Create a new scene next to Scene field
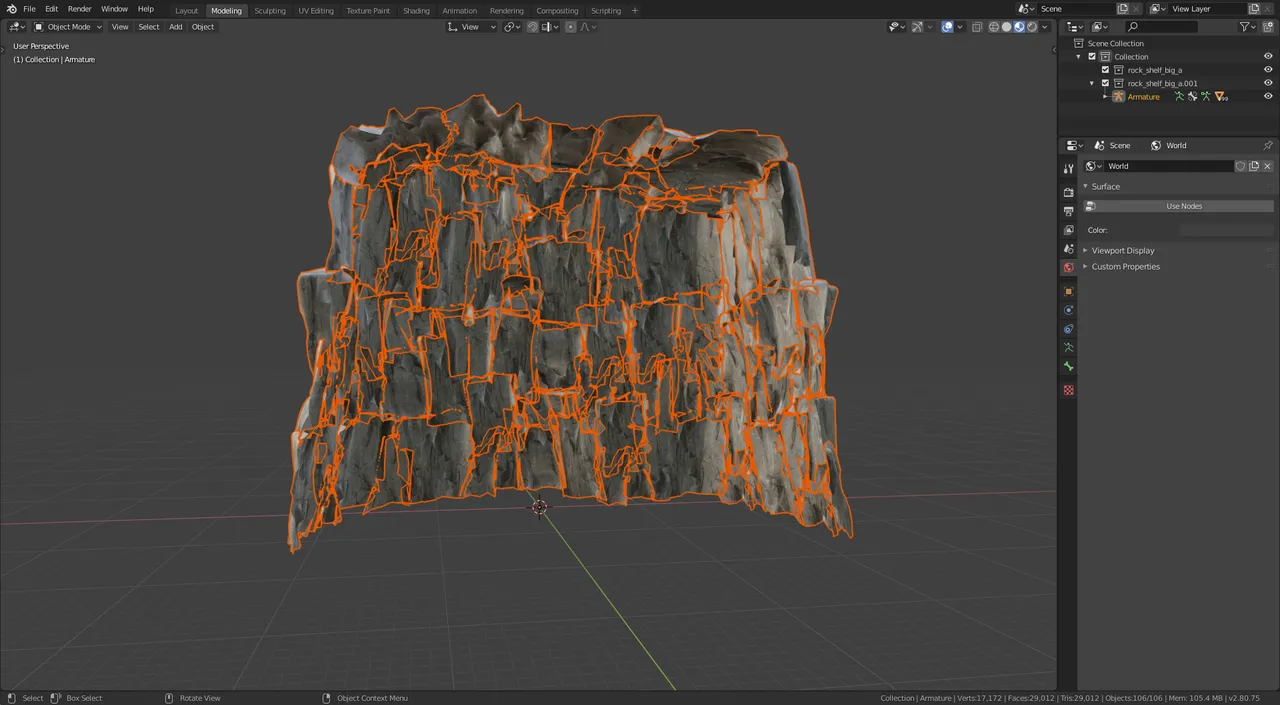Screen dimensions: 1280x705 [1123, 9]
